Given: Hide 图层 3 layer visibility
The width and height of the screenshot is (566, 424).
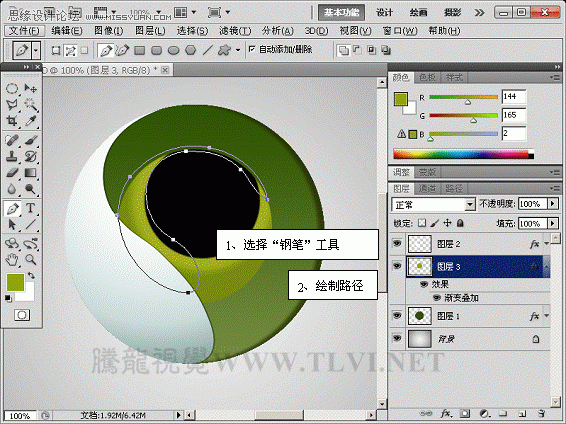Looking at the screenshot, I should (x=397, y=266).
